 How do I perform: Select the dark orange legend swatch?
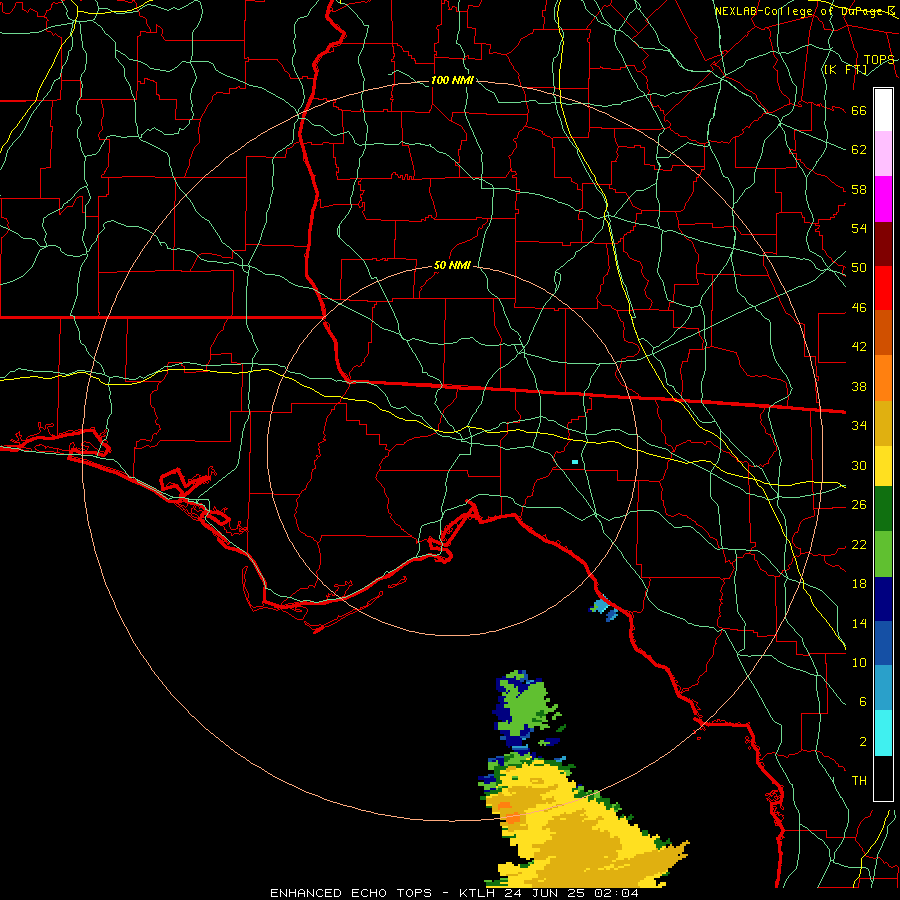click(883, 332)
